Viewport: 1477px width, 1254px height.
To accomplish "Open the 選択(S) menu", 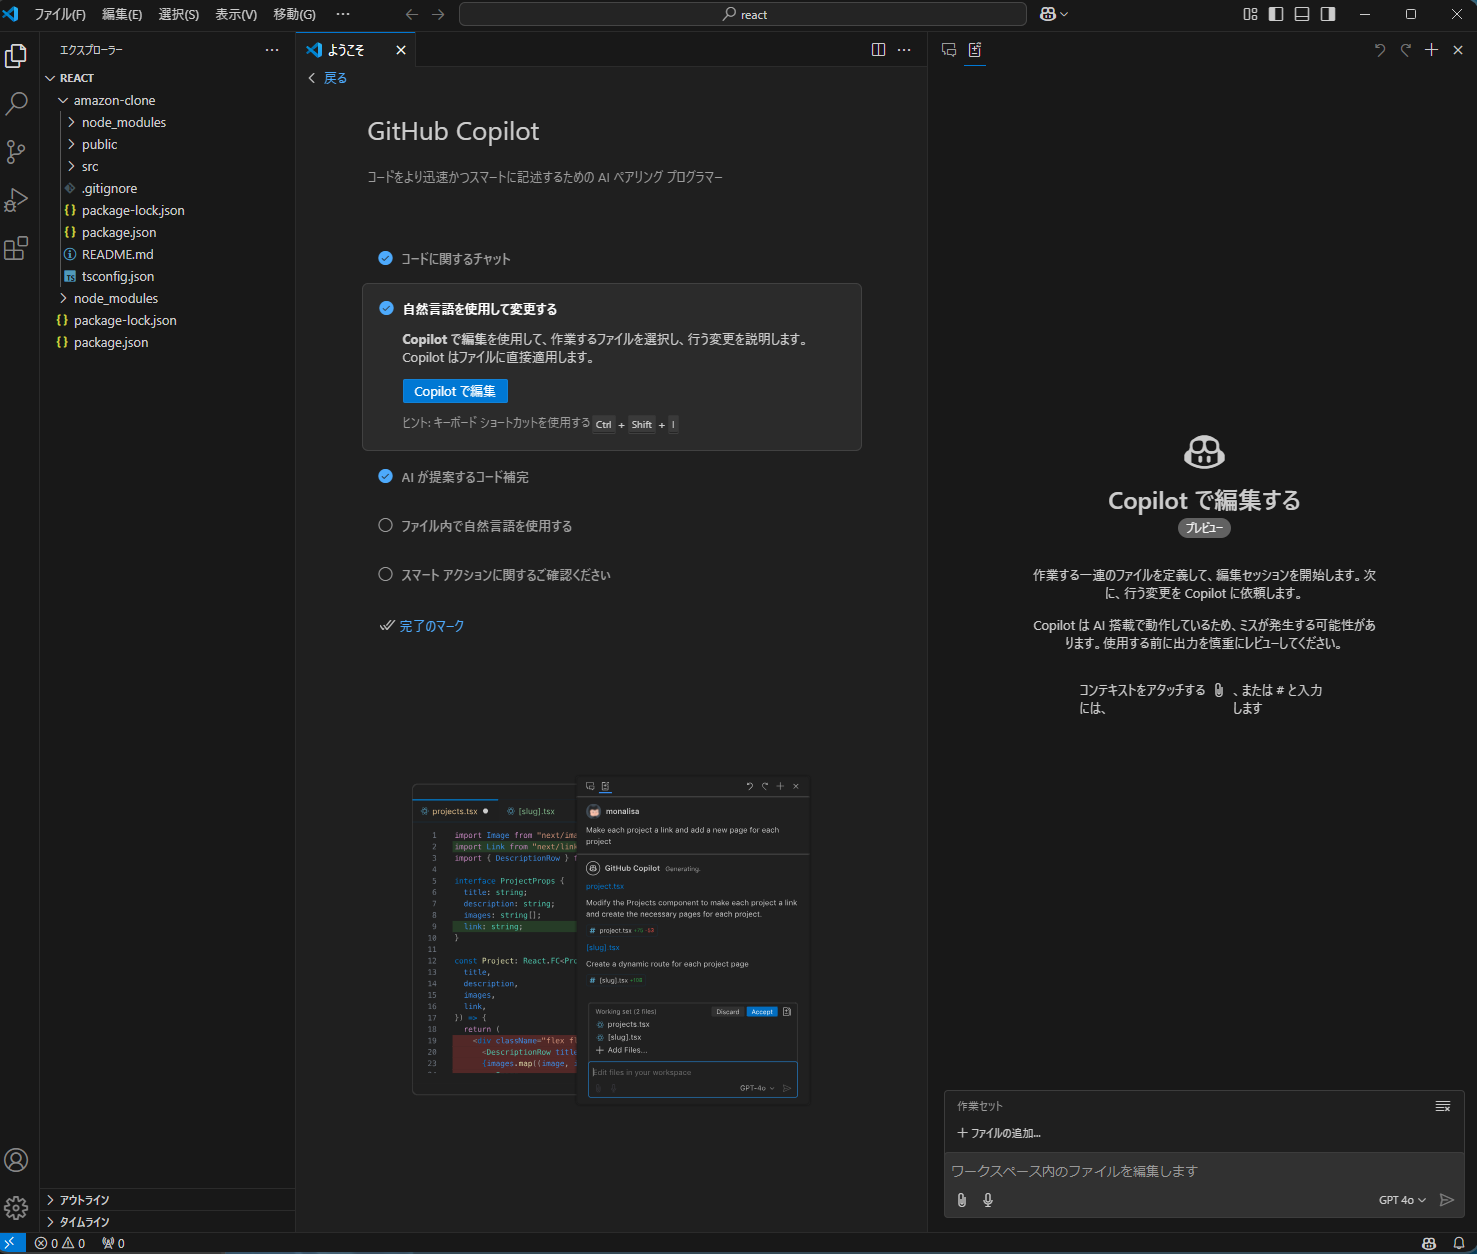I will coord(179,14).
